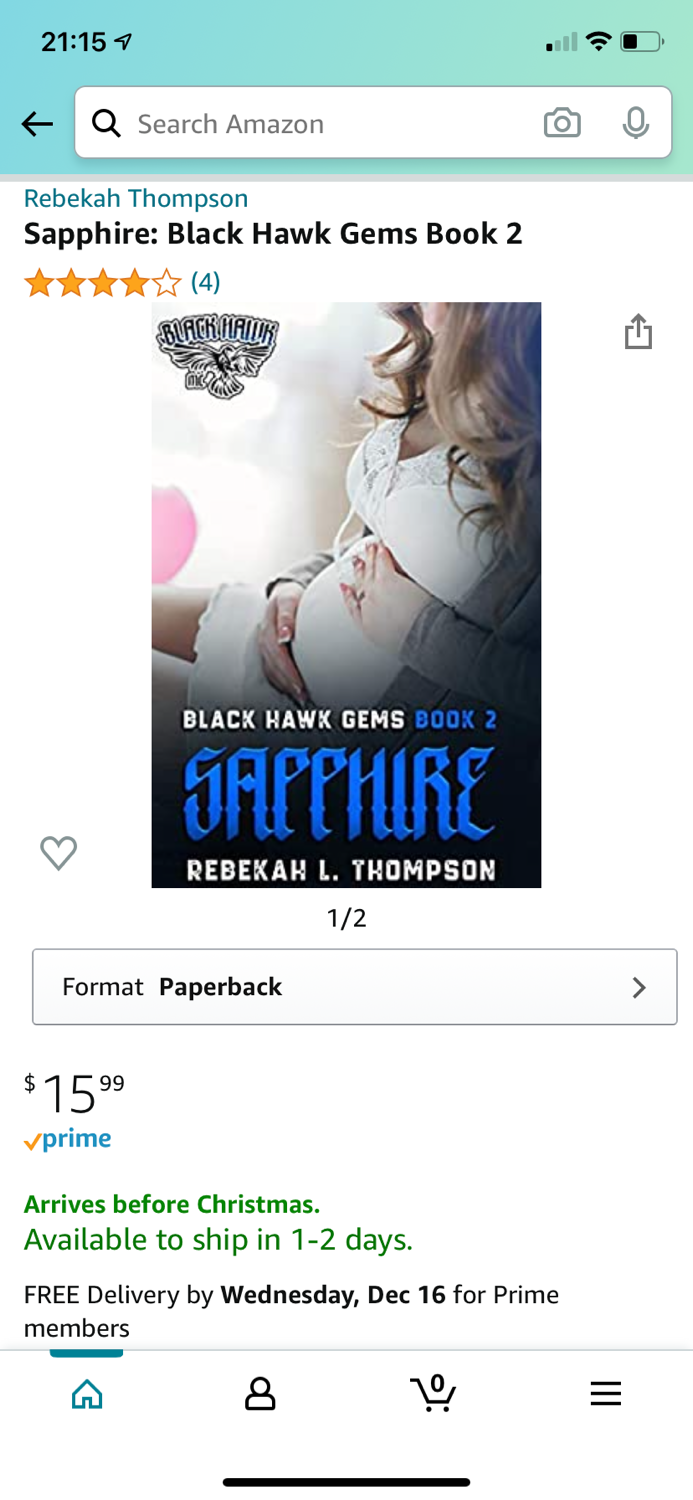The image size is (693, 1500).
Task: Tap the chevron on Format row
Action: pyautogui.click(x=639, y=988)
